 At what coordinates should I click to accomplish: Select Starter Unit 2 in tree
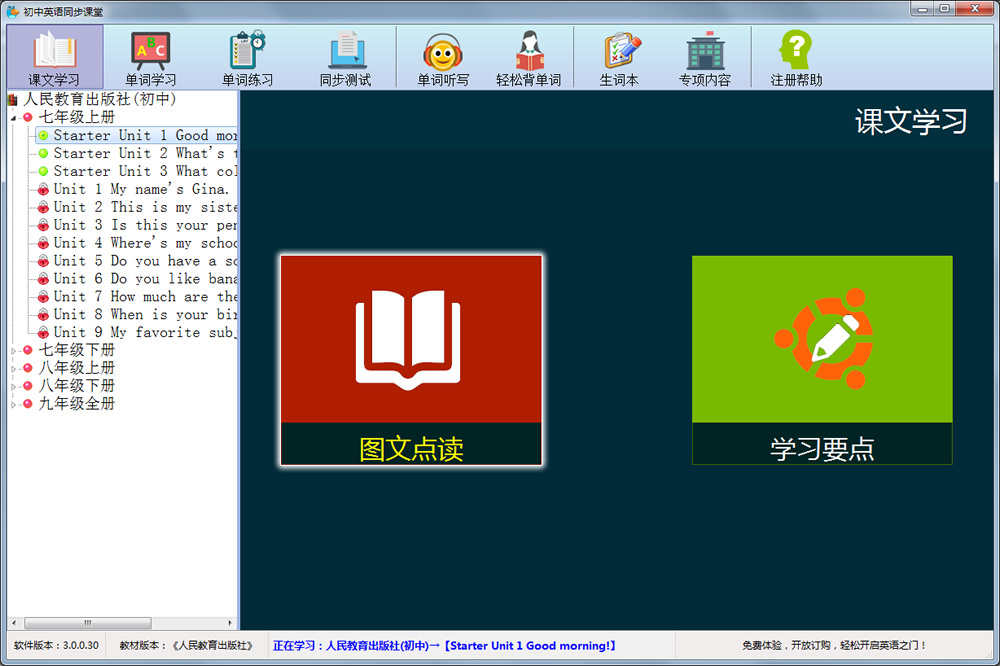[x=138, y=154]
